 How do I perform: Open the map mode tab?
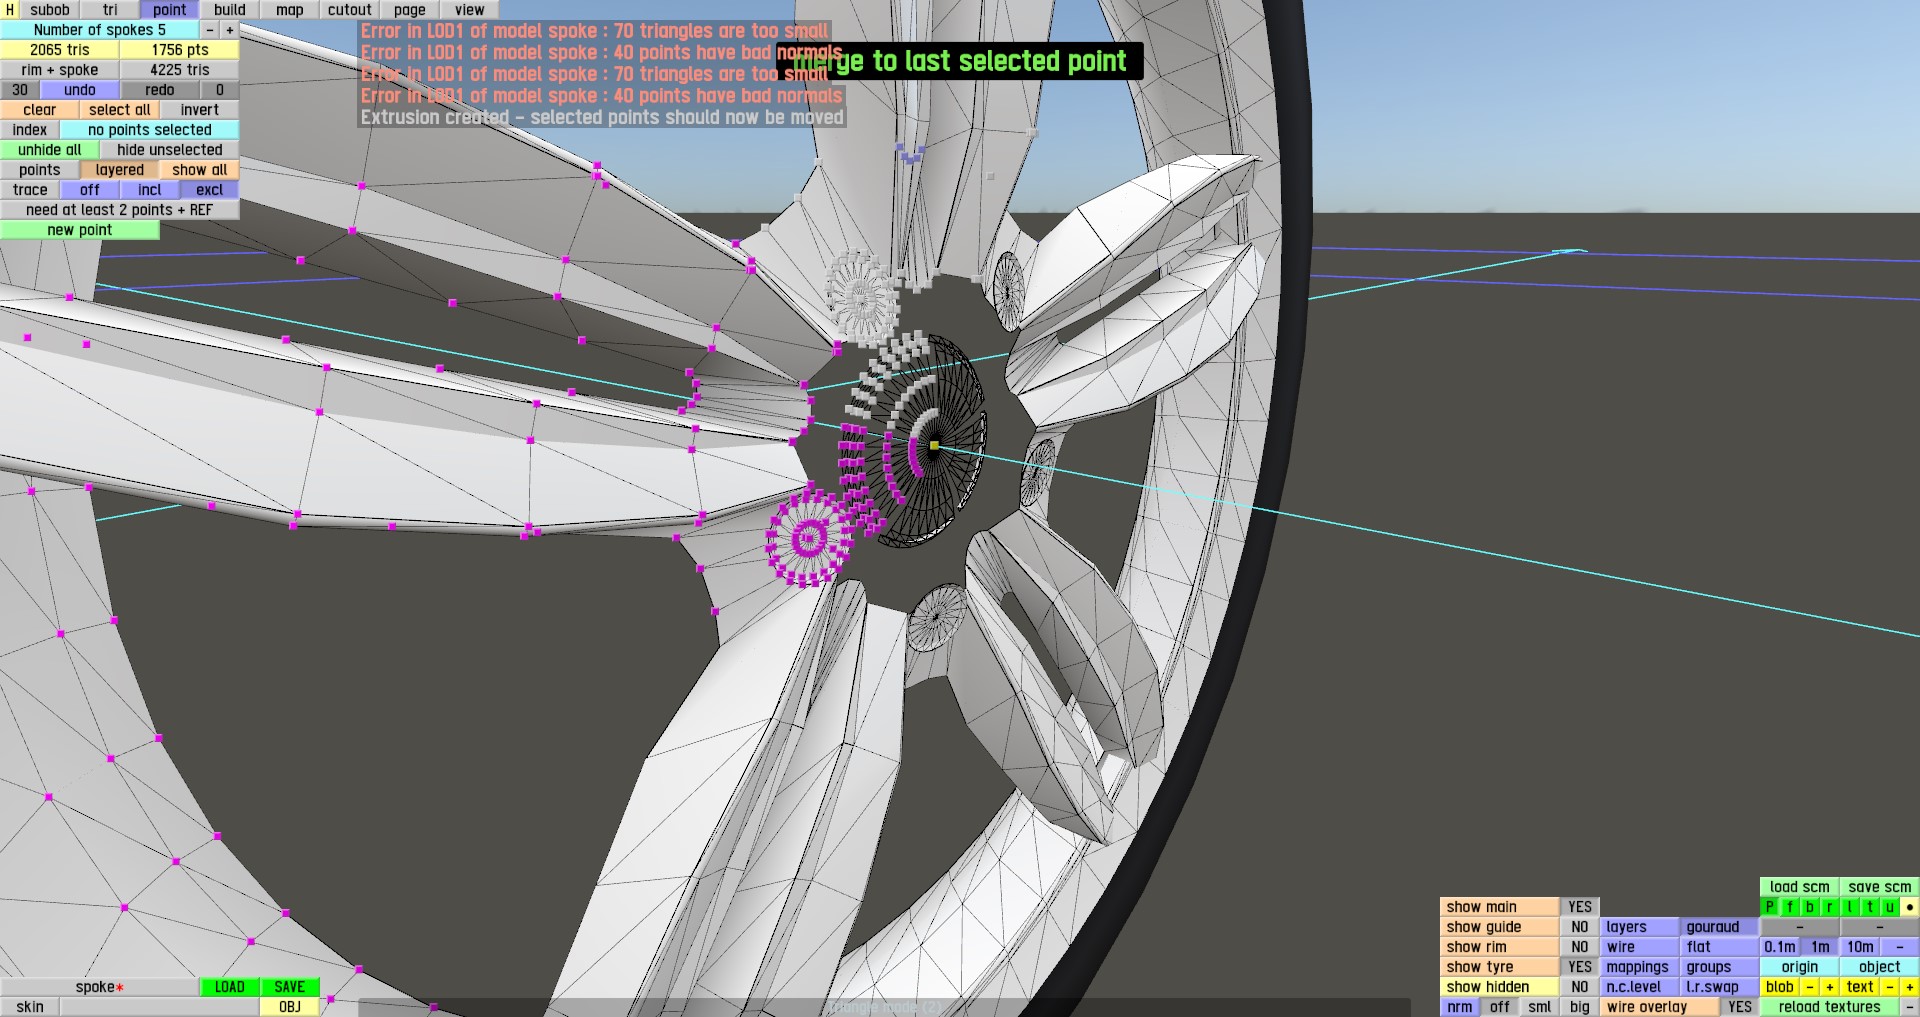290,10
